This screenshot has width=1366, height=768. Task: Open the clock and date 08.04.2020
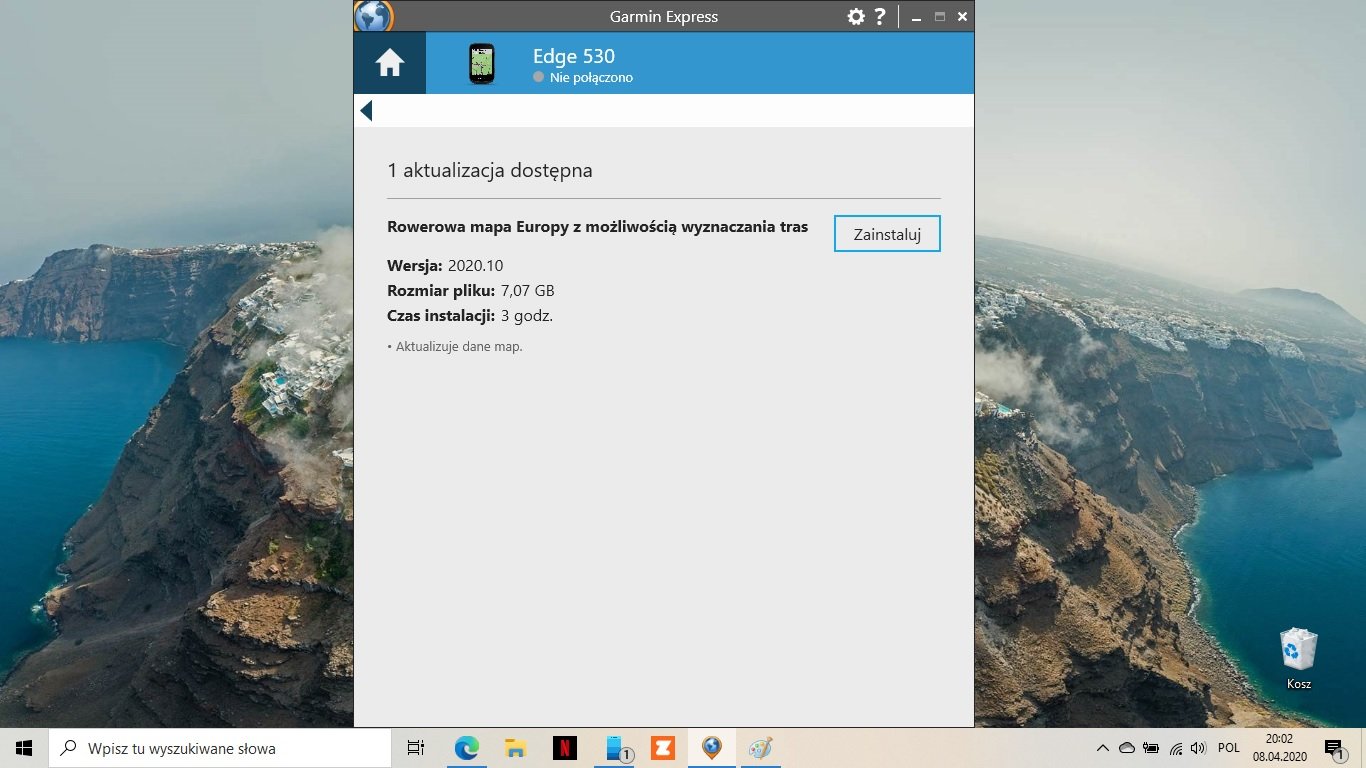(x=1278, y=748)
